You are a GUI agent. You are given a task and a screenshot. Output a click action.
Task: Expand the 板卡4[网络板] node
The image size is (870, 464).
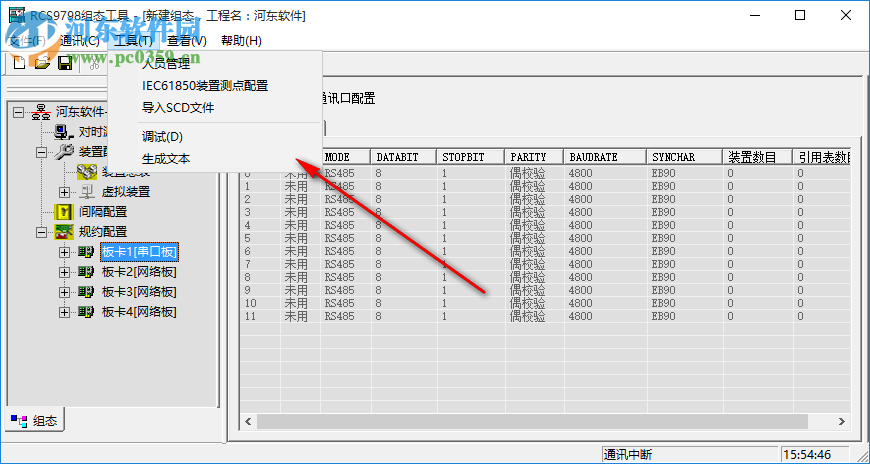pyautogui.click(x=64, y=312)
